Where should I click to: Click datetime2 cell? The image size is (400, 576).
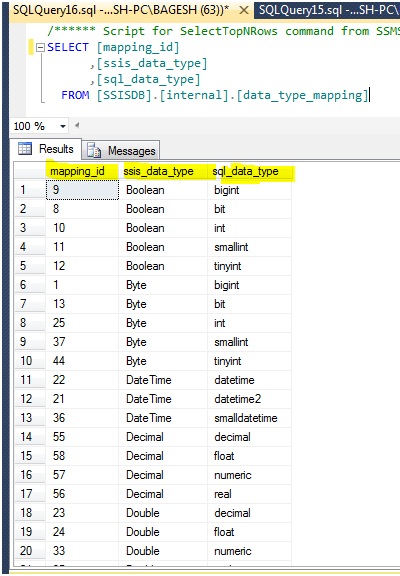coord(250,399)
